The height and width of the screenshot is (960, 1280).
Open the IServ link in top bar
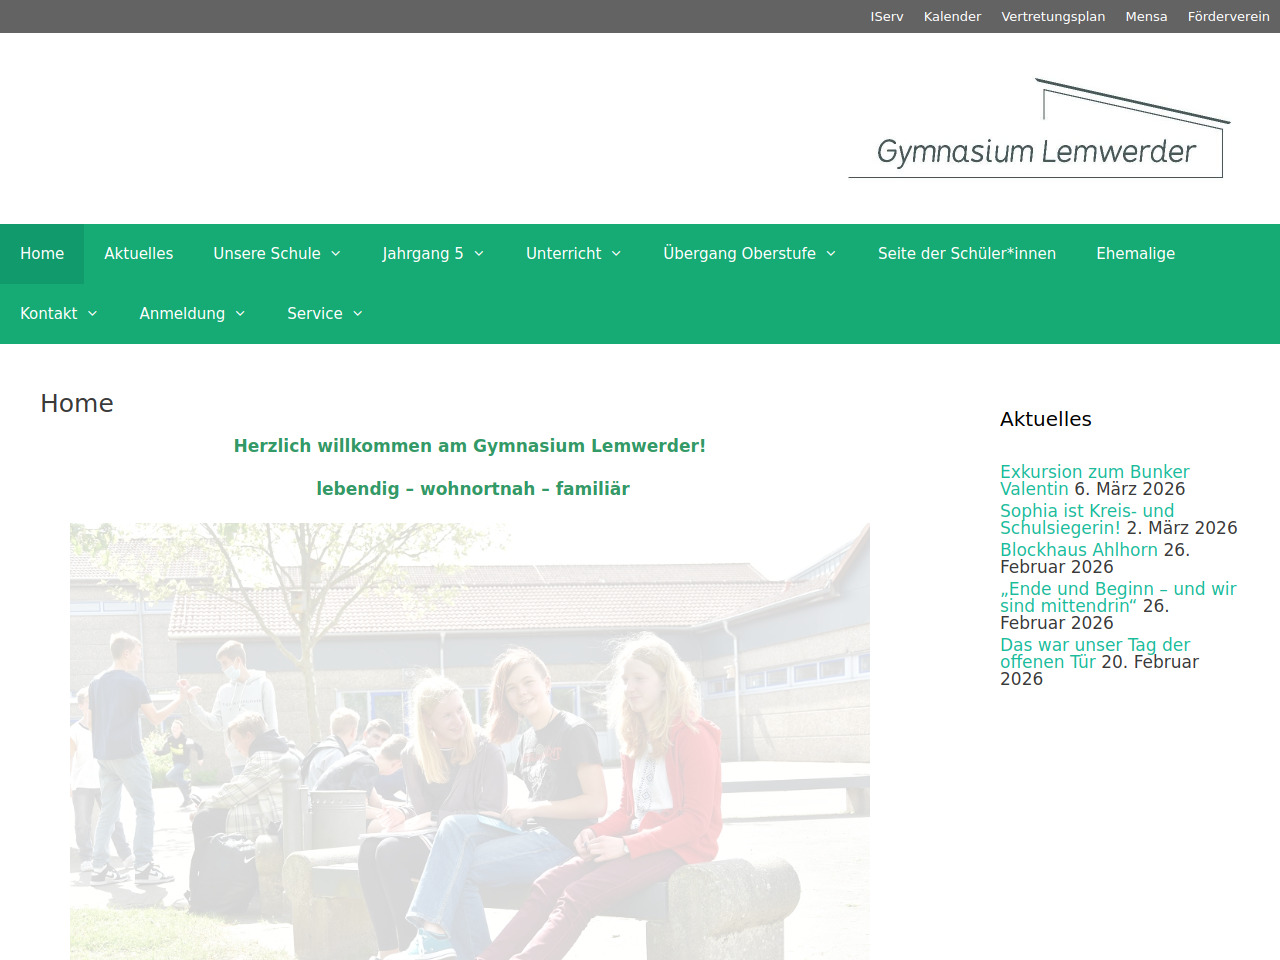click(x=887, y=17)
